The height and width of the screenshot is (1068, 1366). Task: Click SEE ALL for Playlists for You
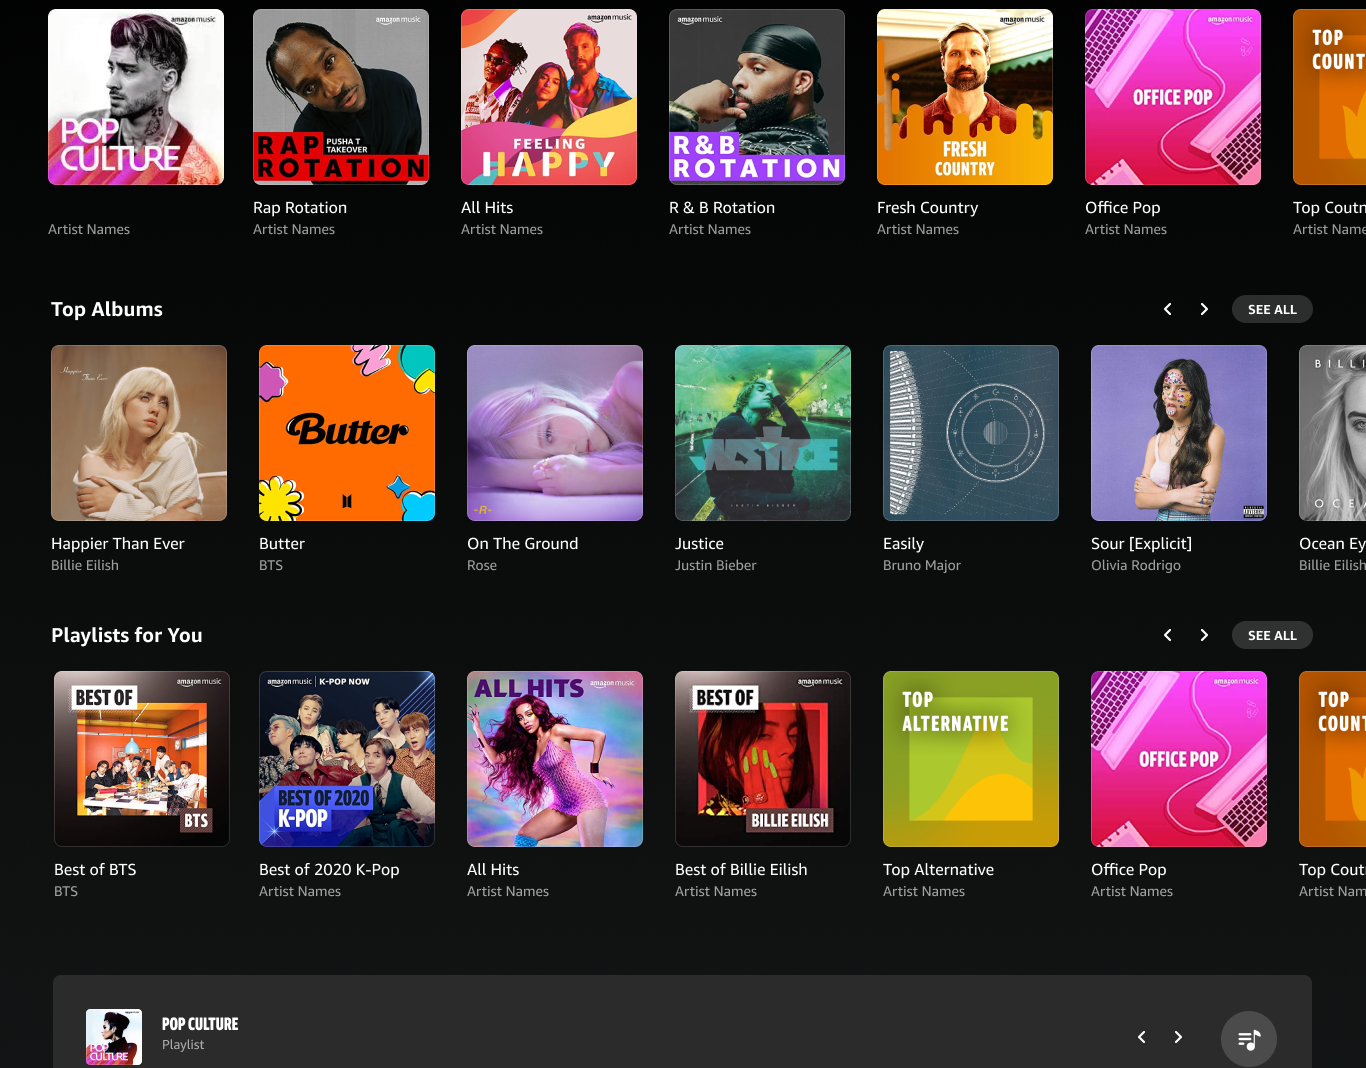(1272, 635)
